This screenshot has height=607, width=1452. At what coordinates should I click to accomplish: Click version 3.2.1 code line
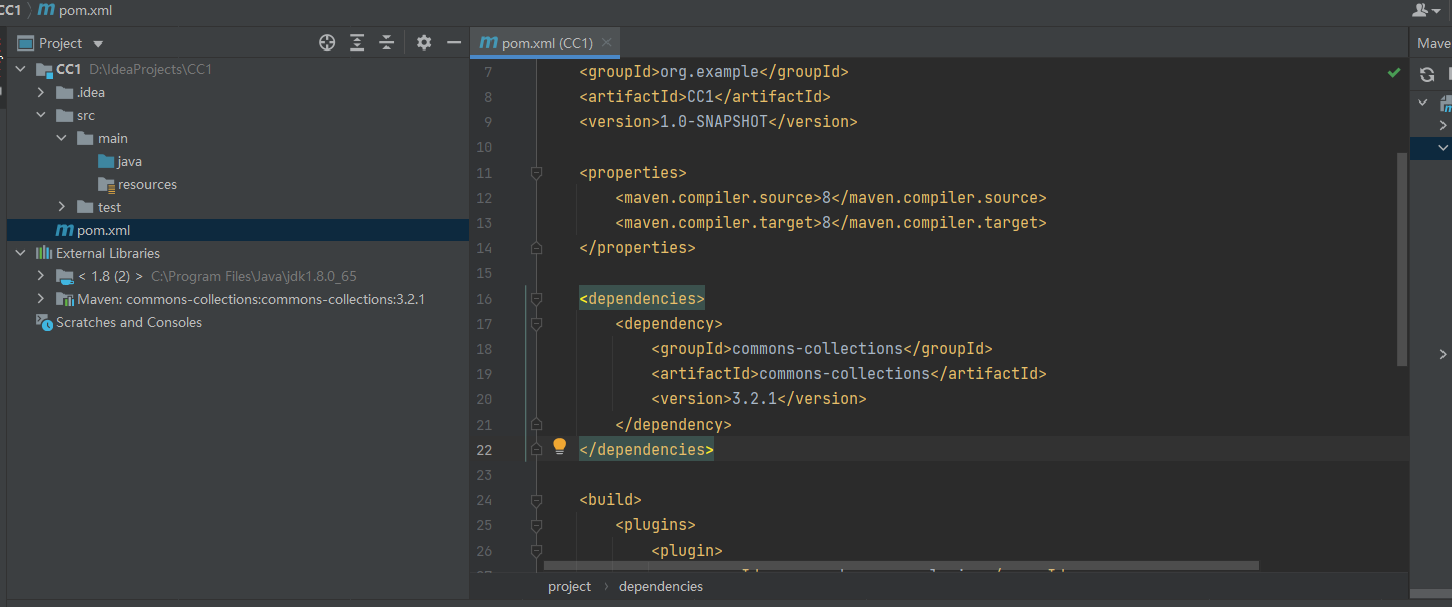759,399
